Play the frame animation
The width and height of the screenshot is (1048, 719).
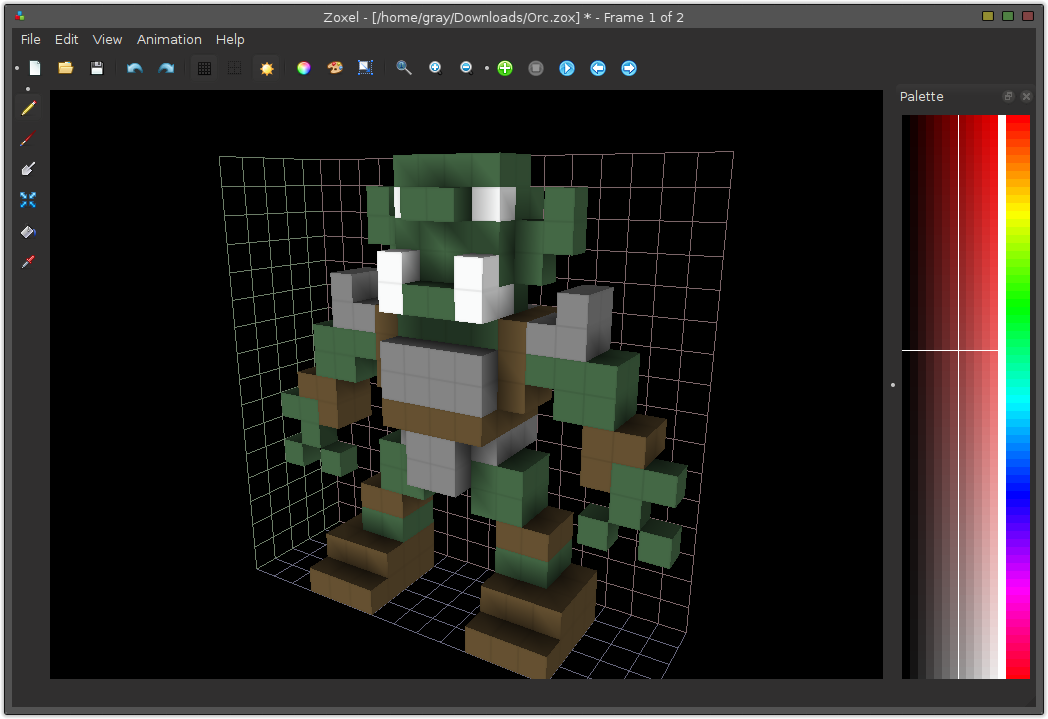(567, 67)
